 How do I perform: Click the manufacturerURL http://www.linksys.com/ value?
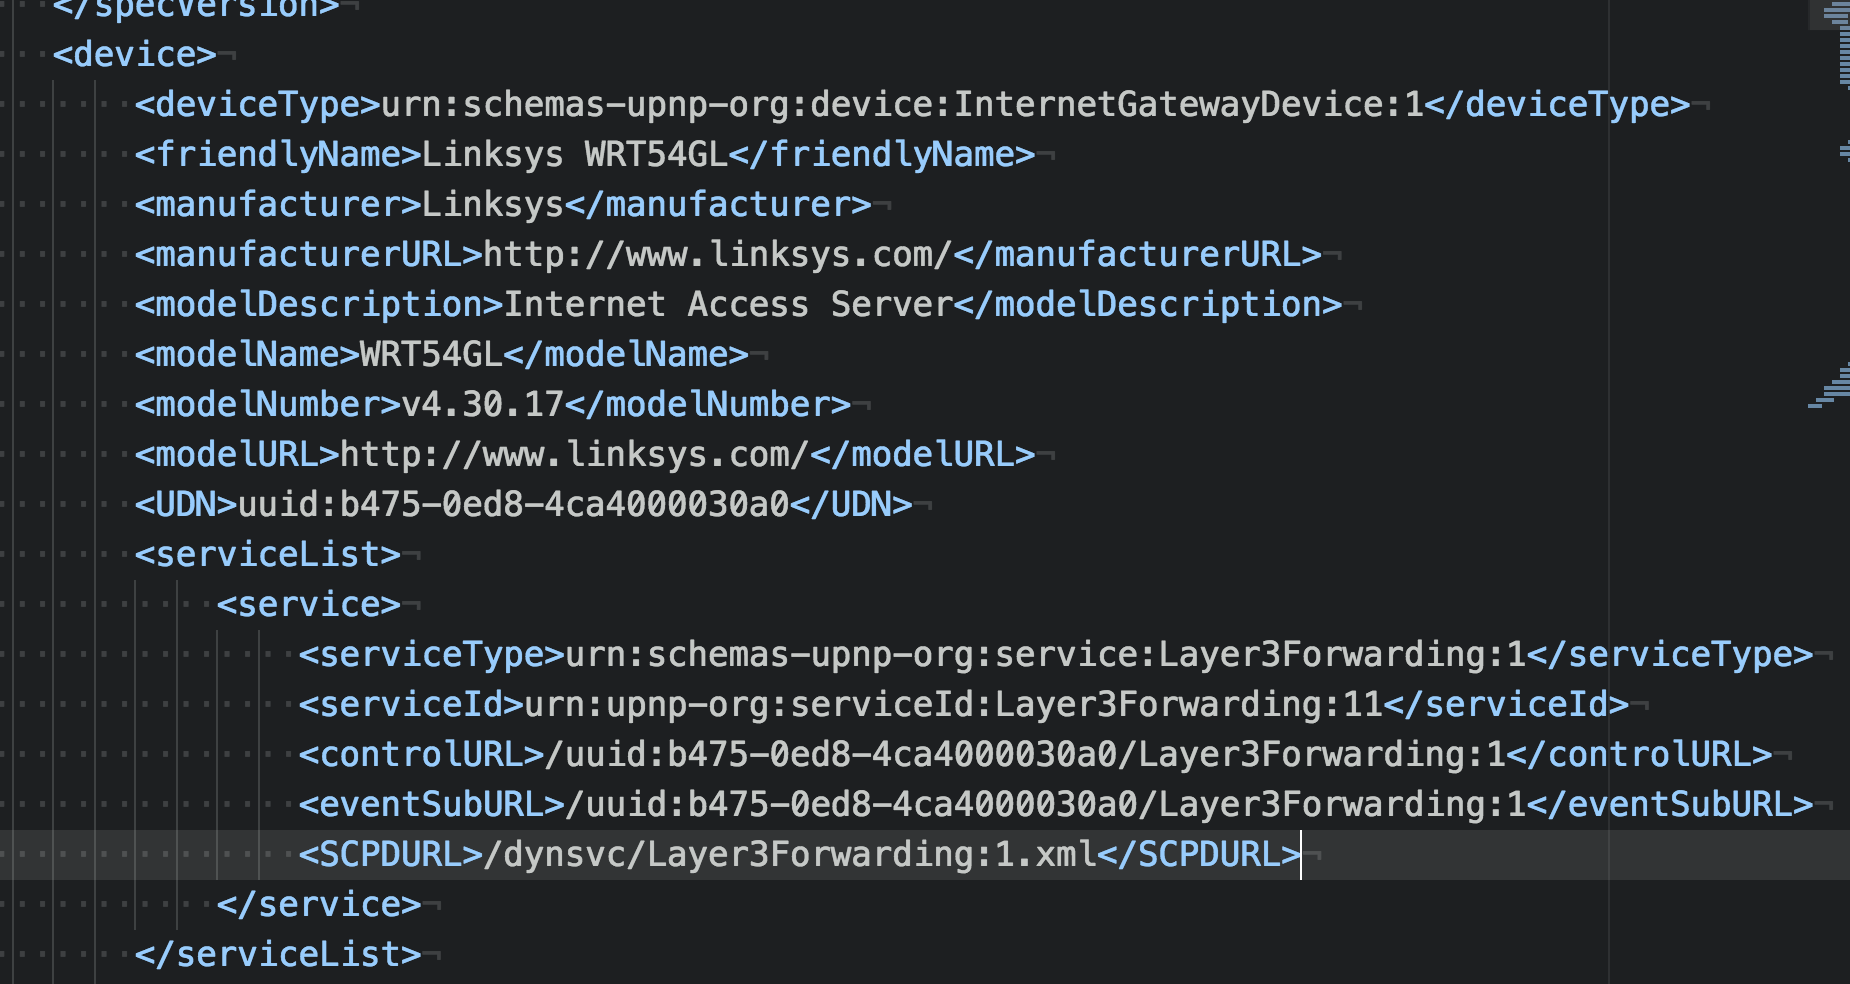[718, 254]
